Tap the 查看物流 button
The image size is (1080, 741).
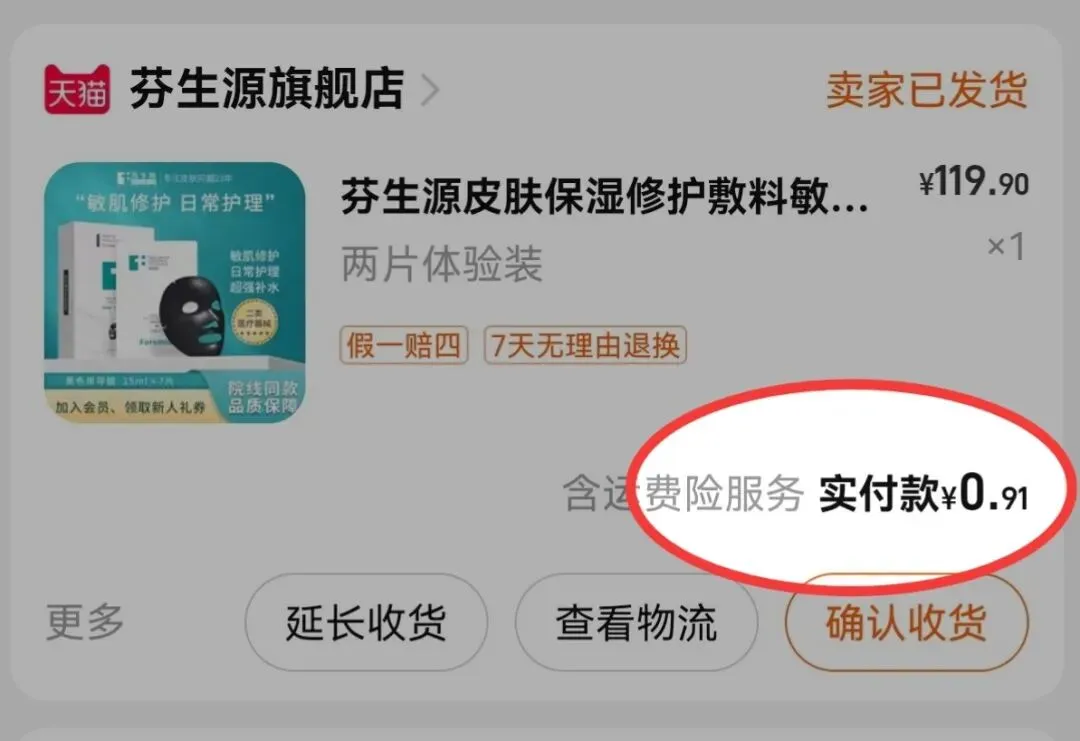click(636, 622)
